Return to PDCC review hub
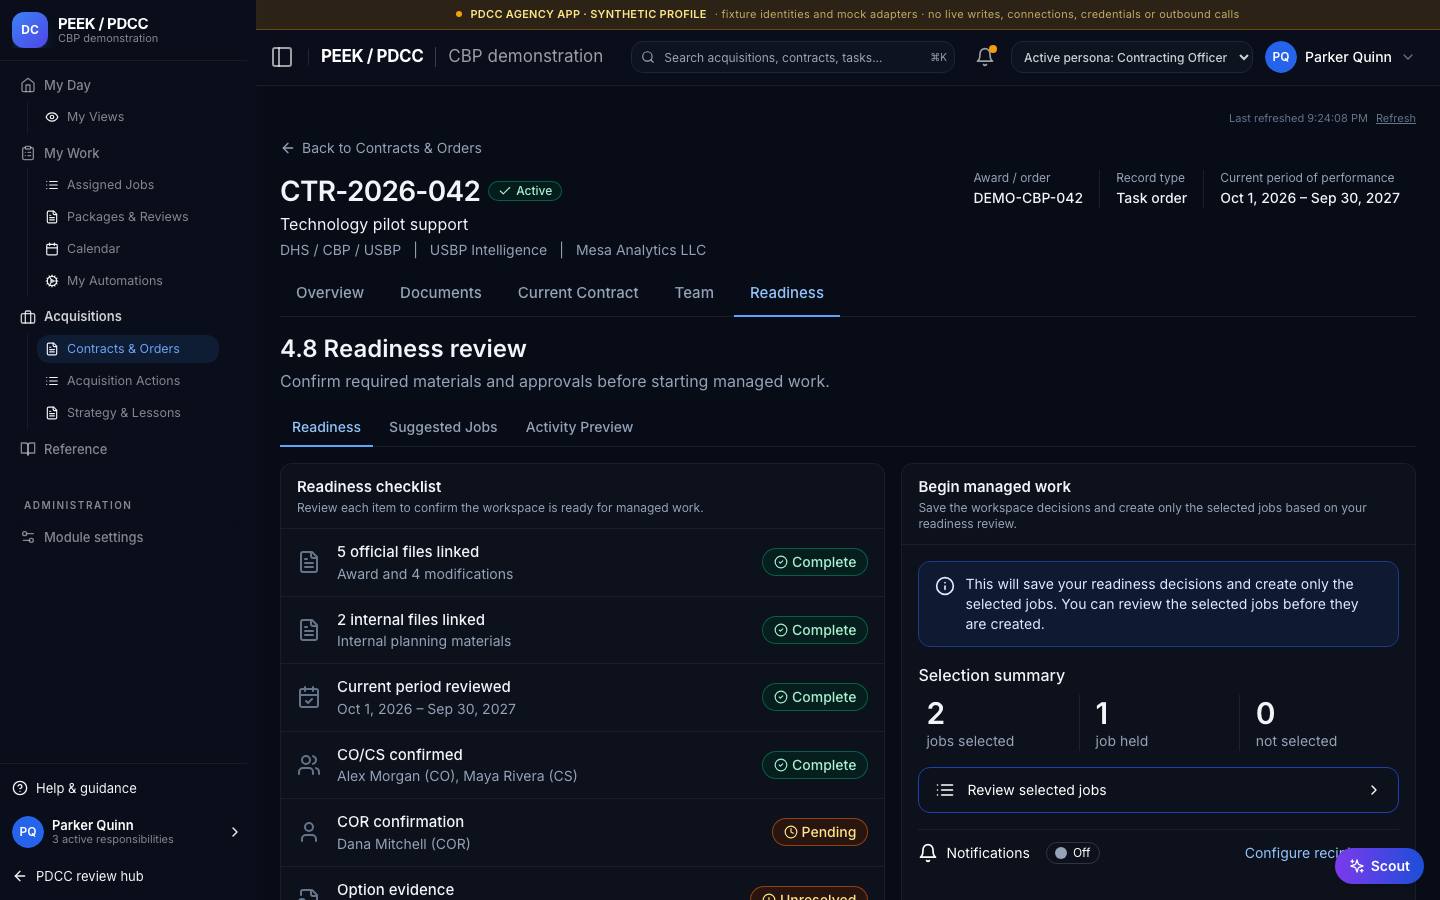The height and width of the screenshot is (900, 1440). [x=78, y=876]
